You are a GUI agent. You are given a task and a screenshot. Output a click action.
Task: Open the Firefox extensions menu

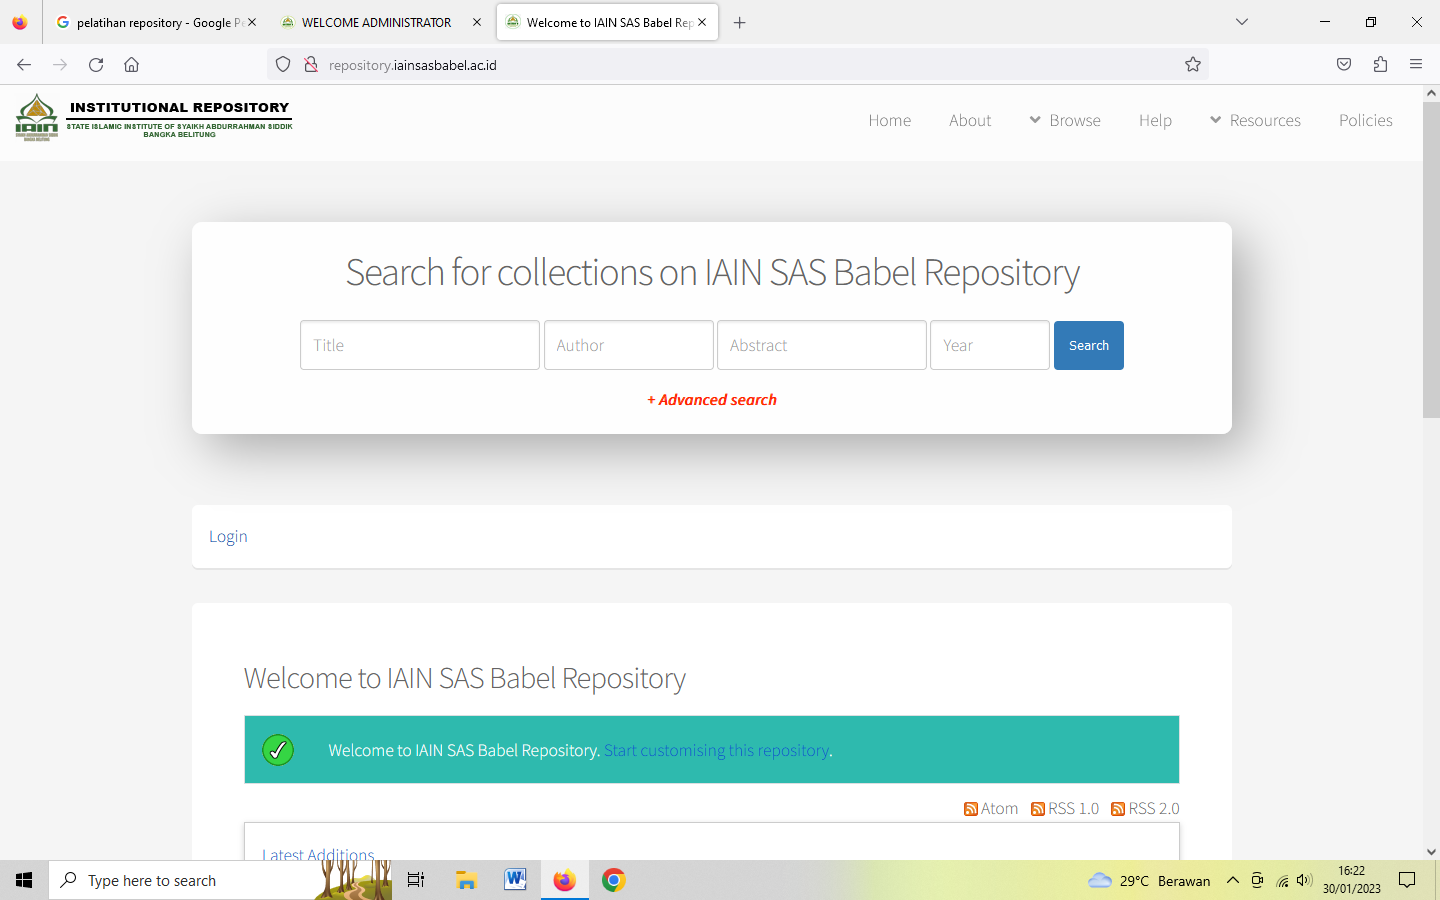[x=1380, y=65]
